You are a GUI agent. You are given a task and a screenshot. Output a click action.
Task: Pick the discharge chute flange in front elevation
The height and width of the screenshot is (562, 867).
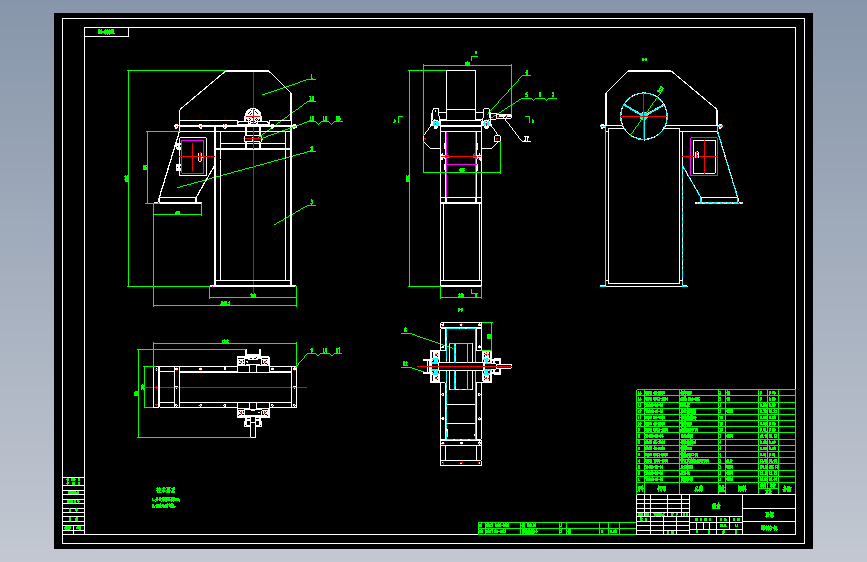177,200
